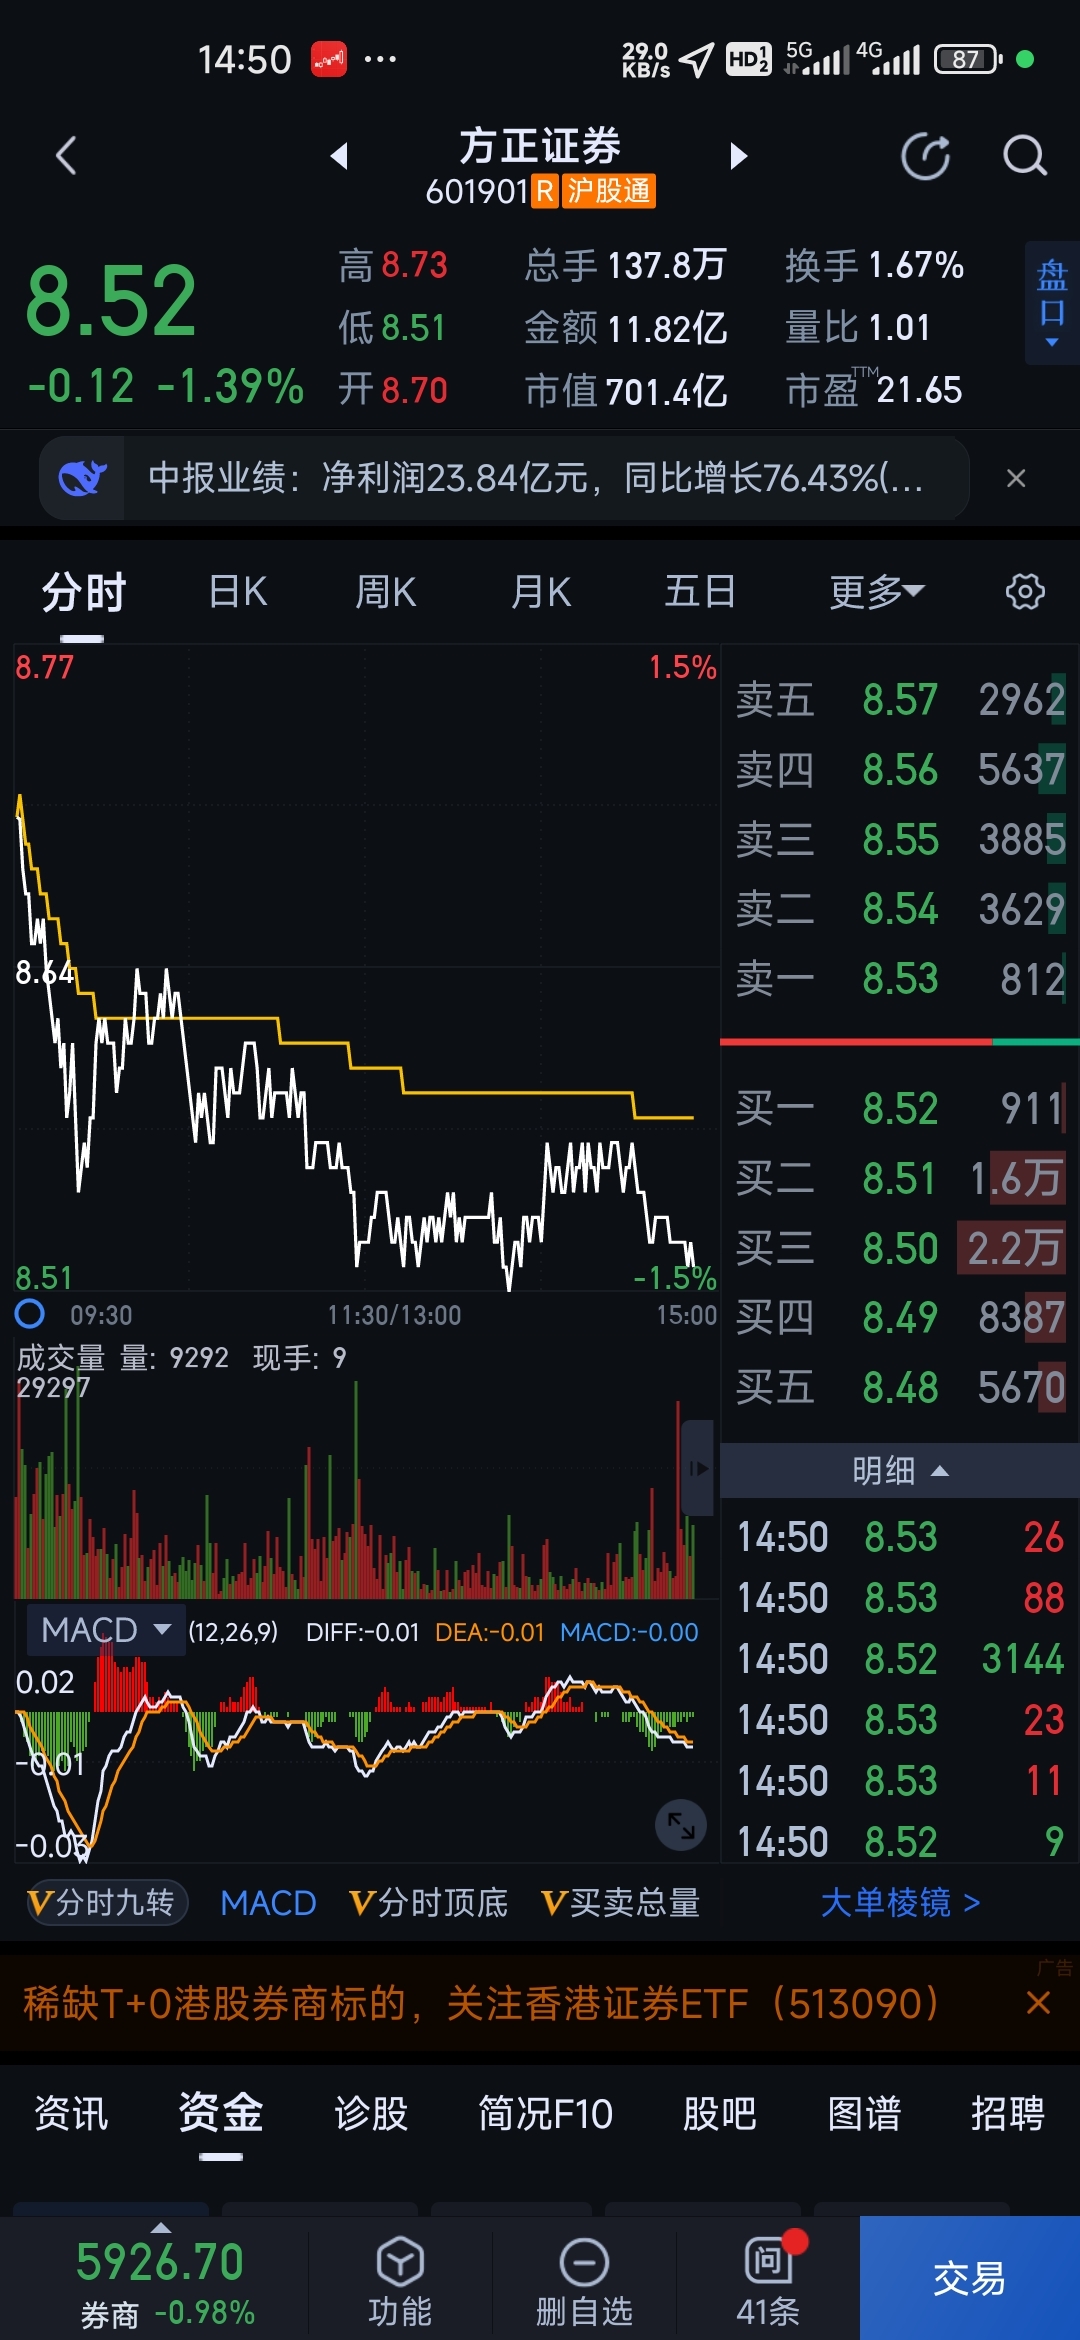Image resolution: width=1080 pixels, height=2340 pixels.
Task: Select 卖二 price 8.54 row
Action: click(900, 910)
